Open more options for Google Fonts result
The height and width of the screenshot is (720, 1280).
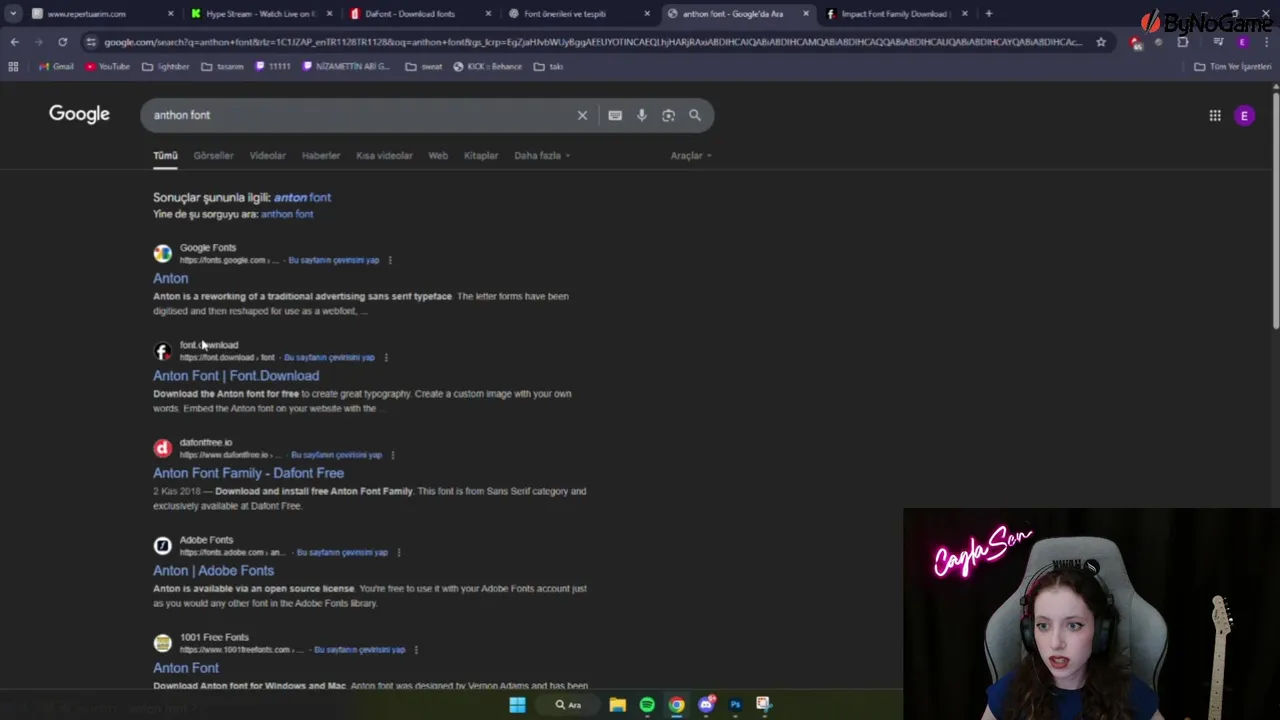(390, 260)
